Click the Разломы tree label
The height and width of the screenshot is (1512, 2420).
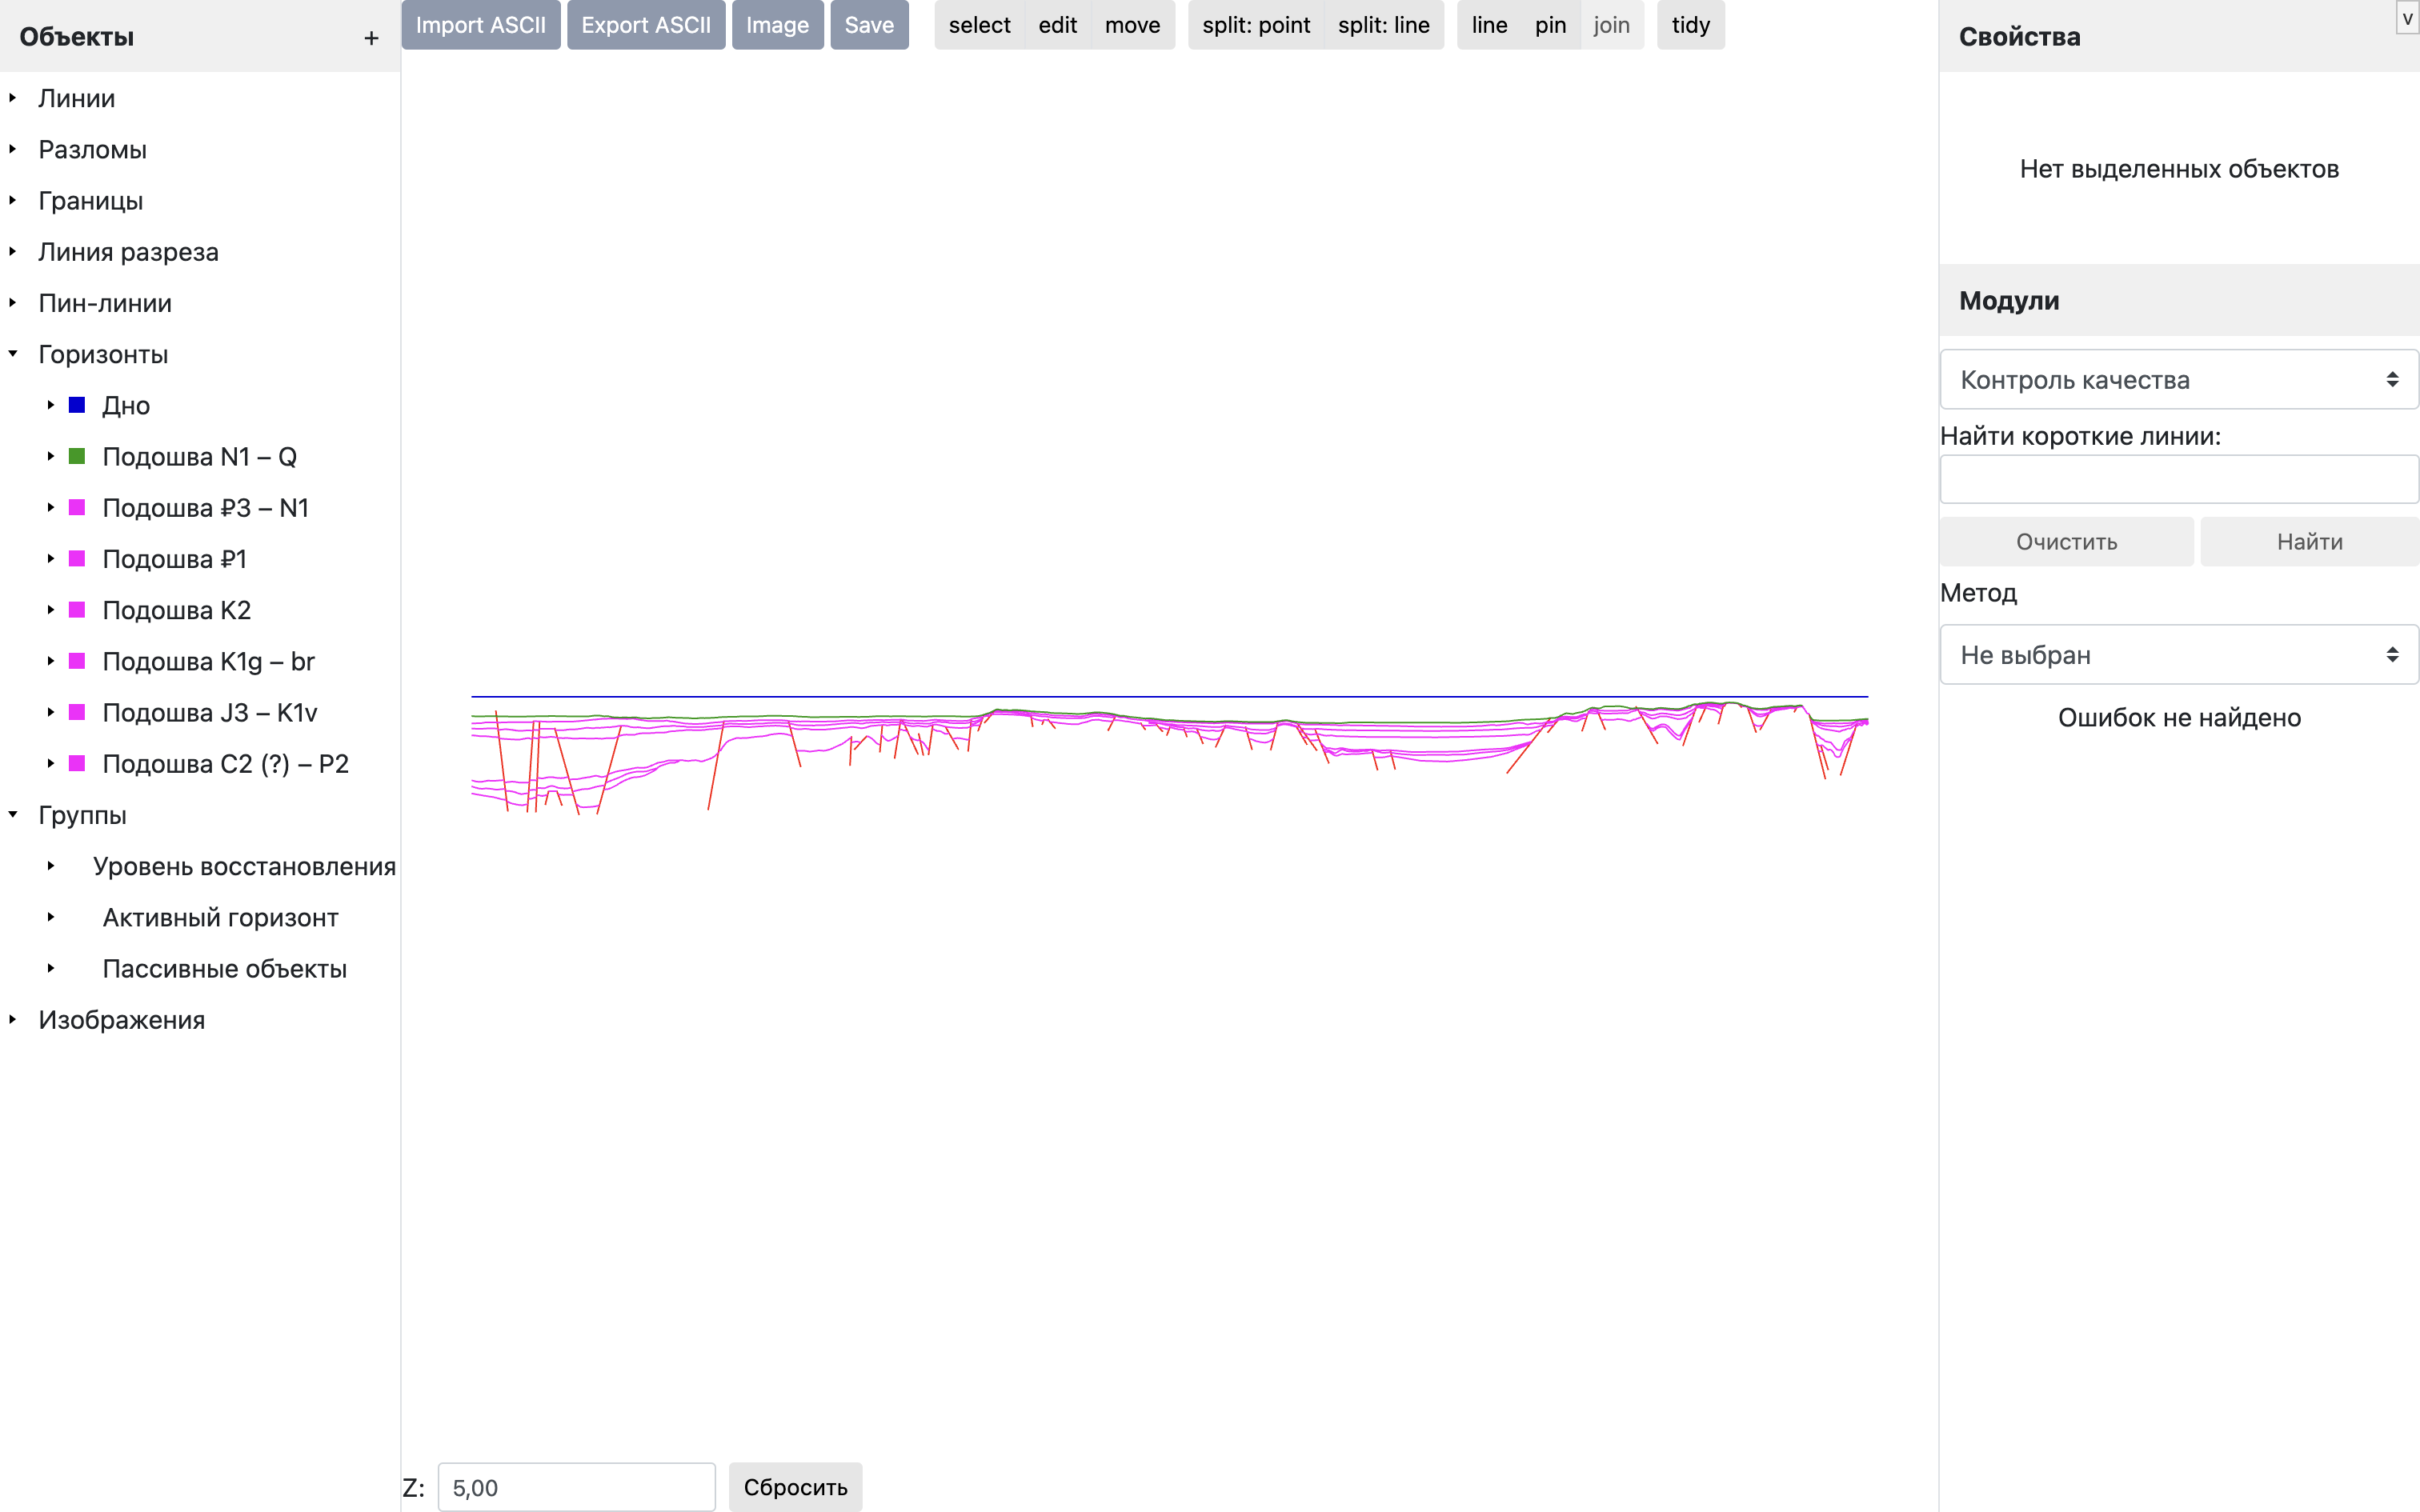click(x=93, y=149)
